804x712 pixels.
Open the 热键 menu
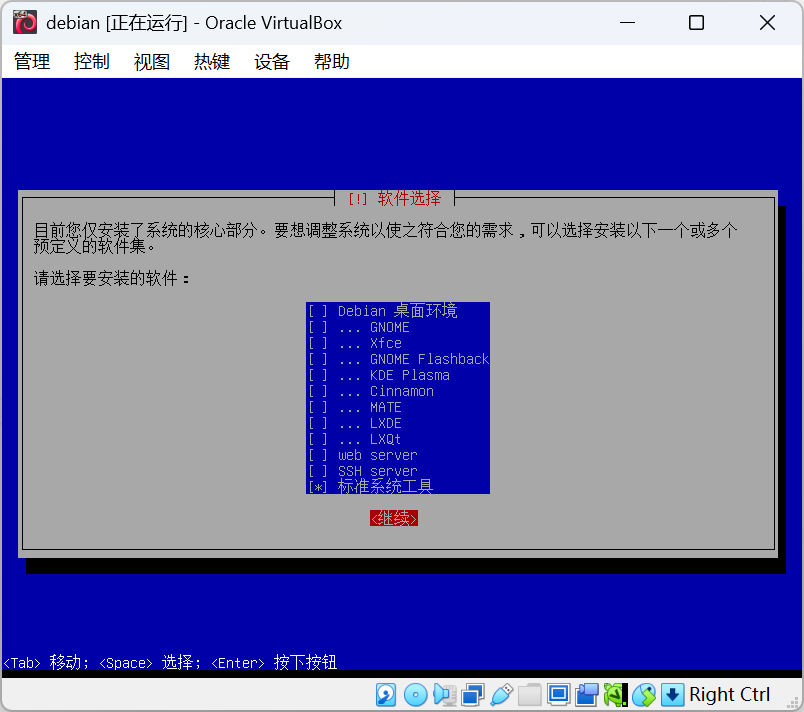coord(212,62)
